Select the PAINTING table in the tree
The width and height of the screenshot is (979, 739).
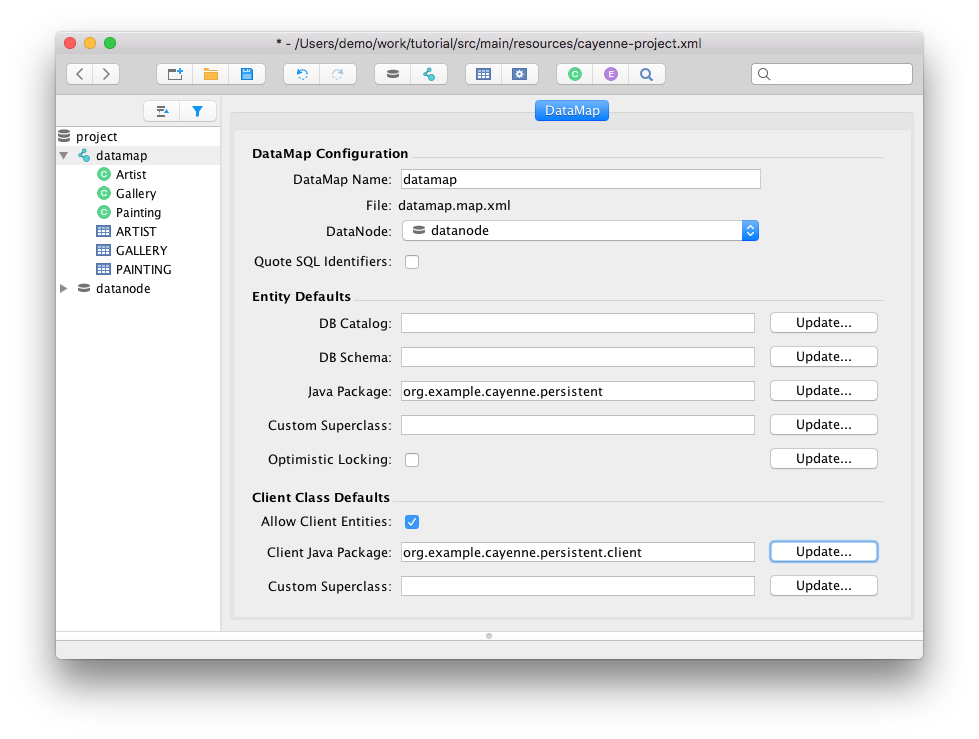tap(143, 270)
